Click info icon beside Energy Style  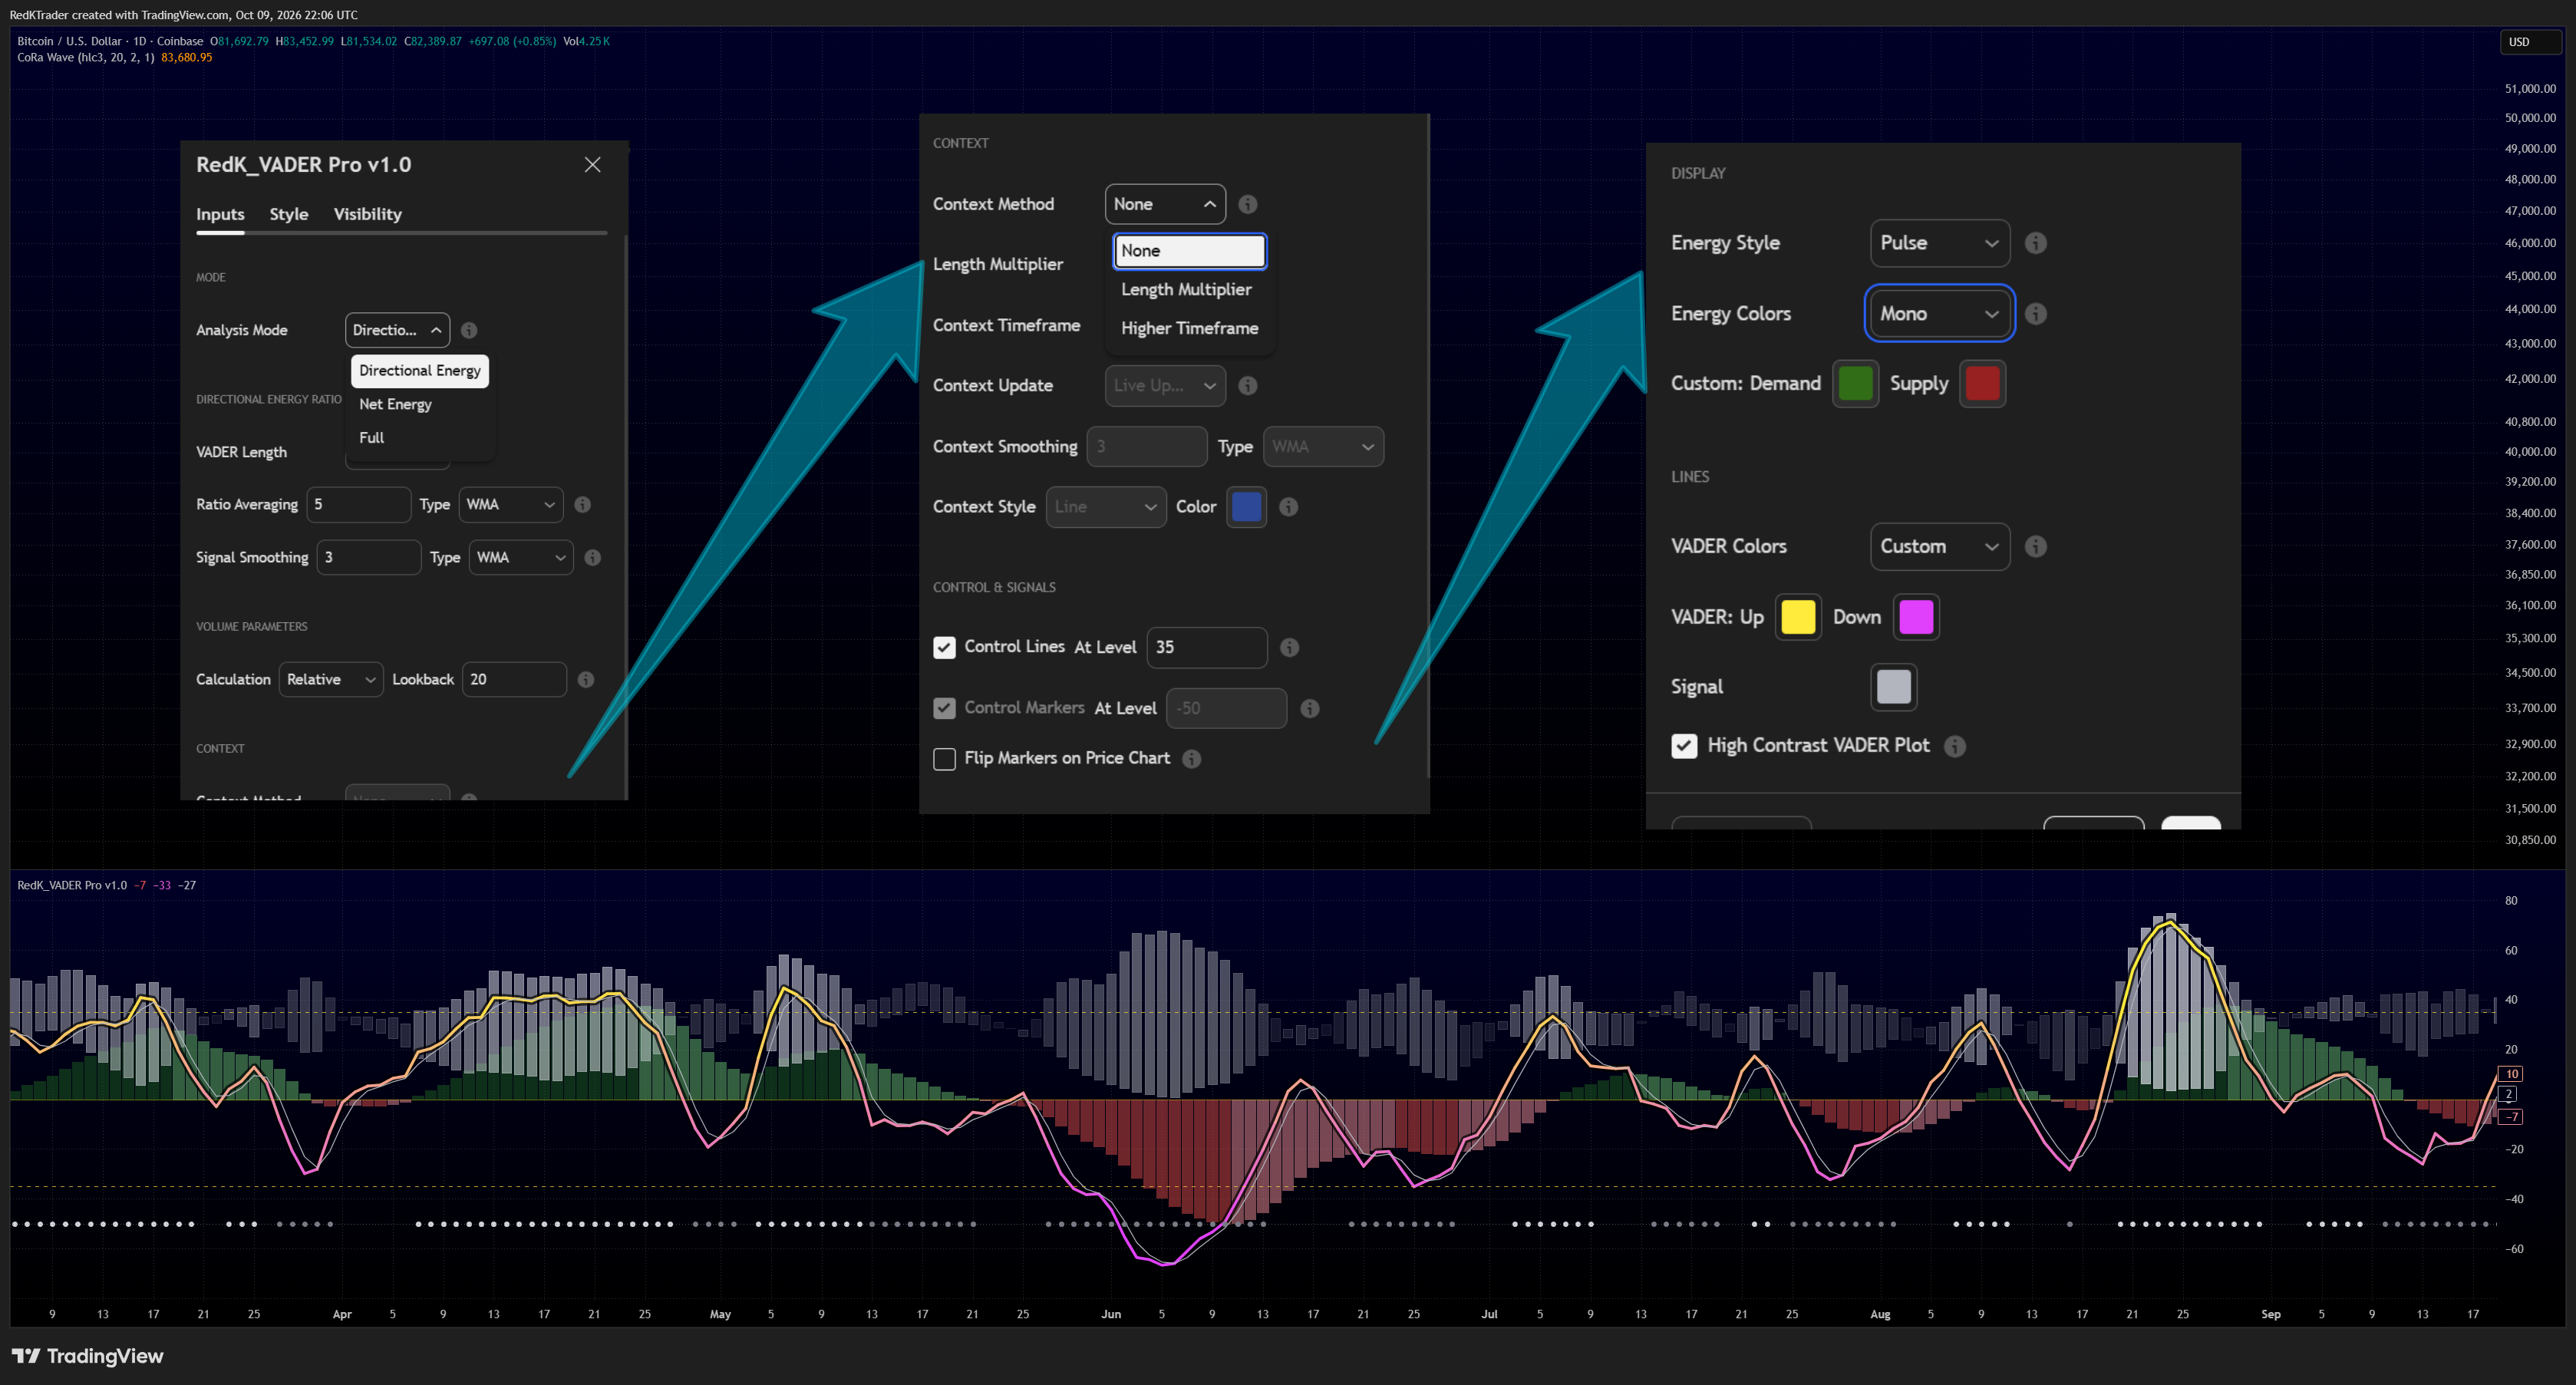tap(2036, 243)
